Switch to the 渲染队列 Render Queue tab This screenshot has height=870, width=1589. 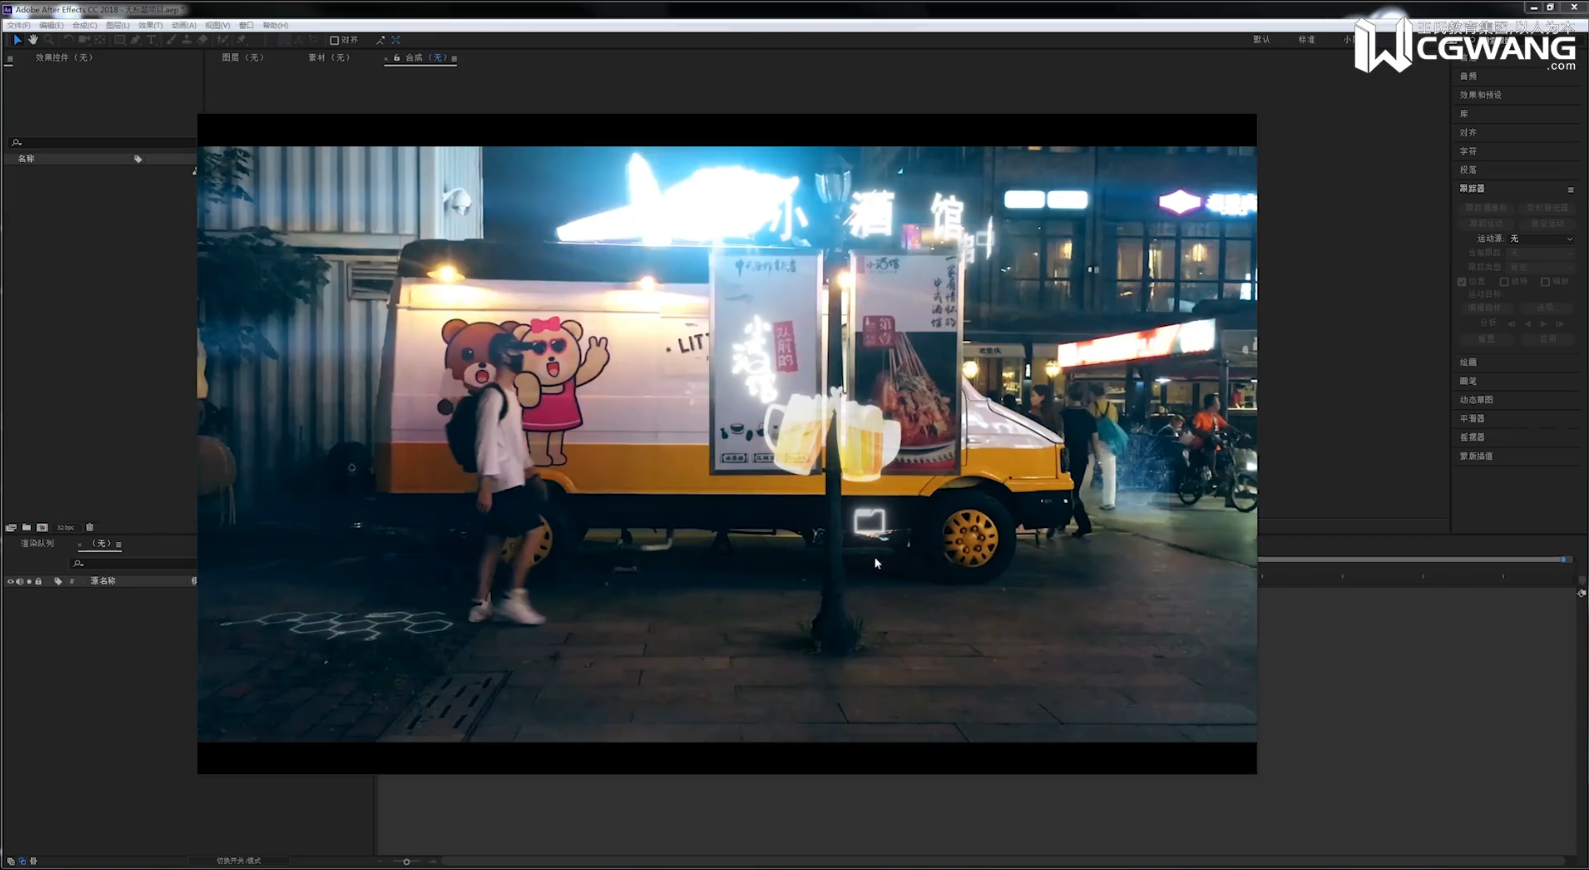[38, 544]
